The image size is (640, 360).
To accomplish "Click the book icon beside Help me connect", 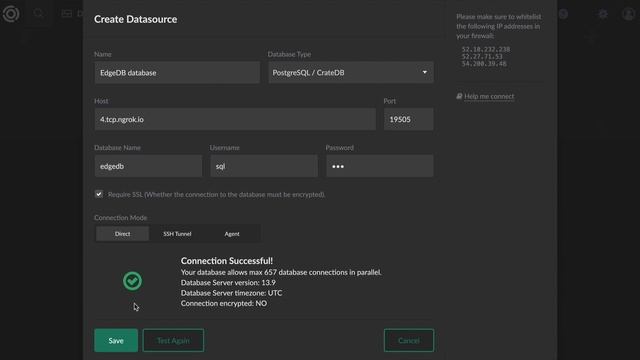I will coord(459,96).
